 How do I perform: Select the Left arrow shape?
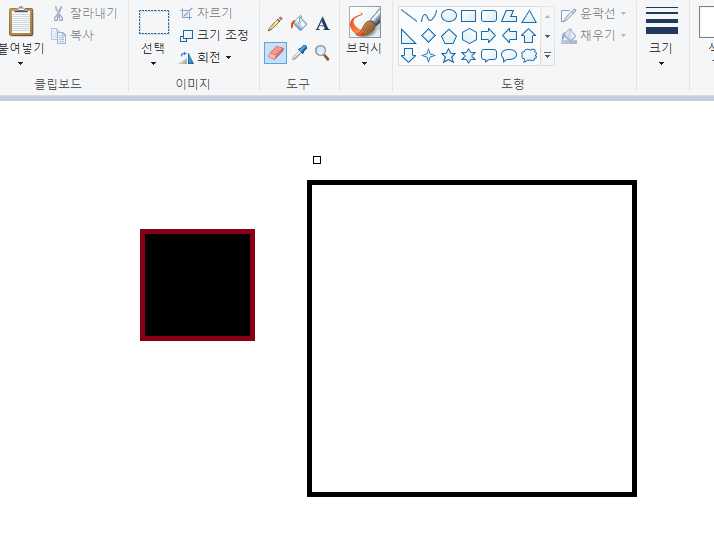coord(509,36)
